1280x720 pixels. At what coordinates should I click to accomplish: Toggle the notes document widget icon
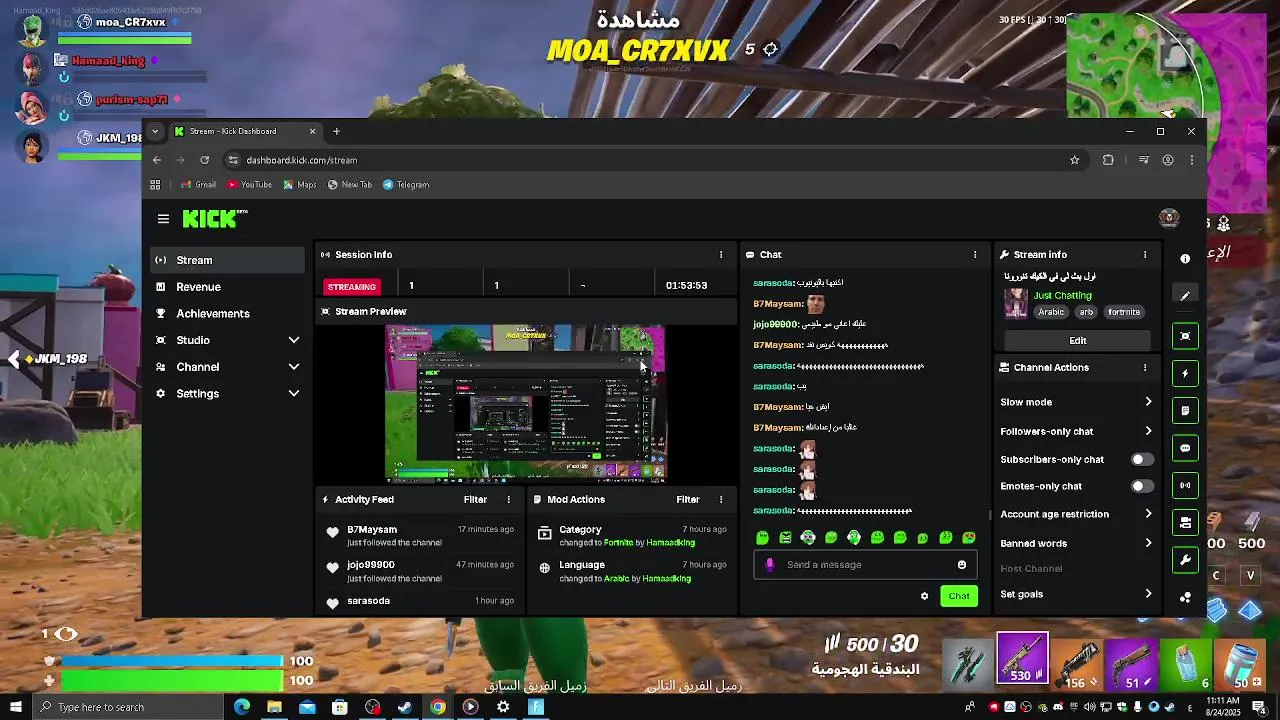tap(1185, 411)
